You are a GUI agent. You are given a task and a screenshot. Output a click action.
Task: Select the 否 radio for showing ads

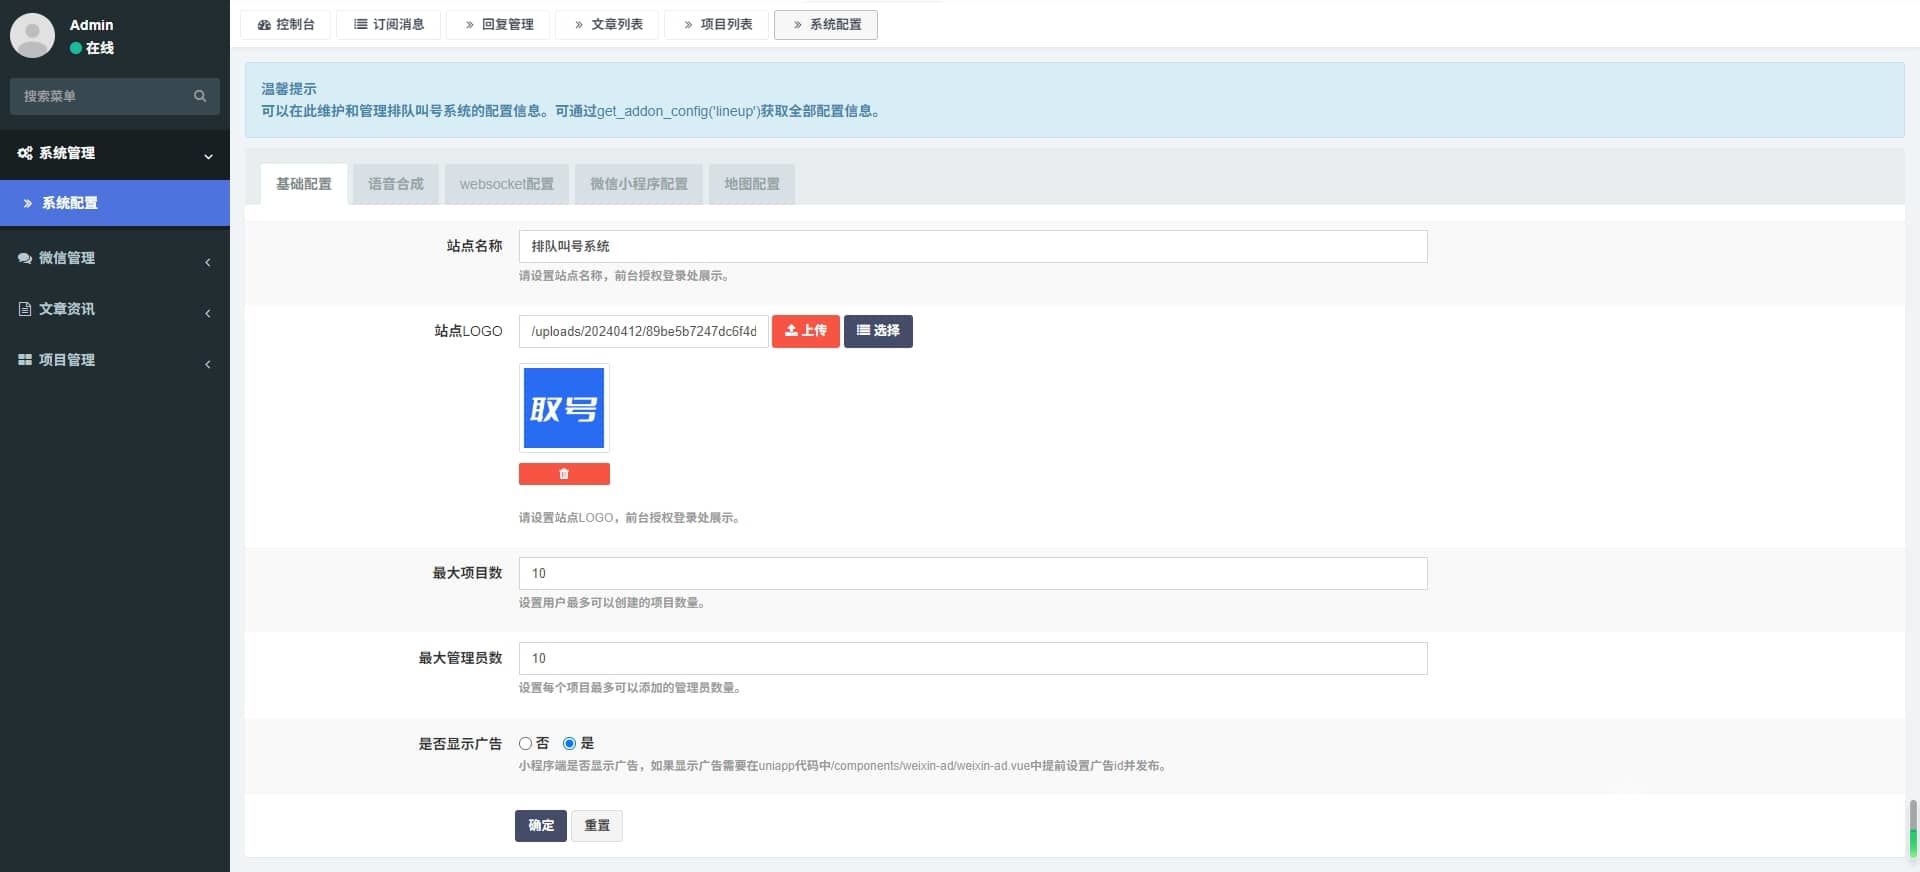[525, 743]
